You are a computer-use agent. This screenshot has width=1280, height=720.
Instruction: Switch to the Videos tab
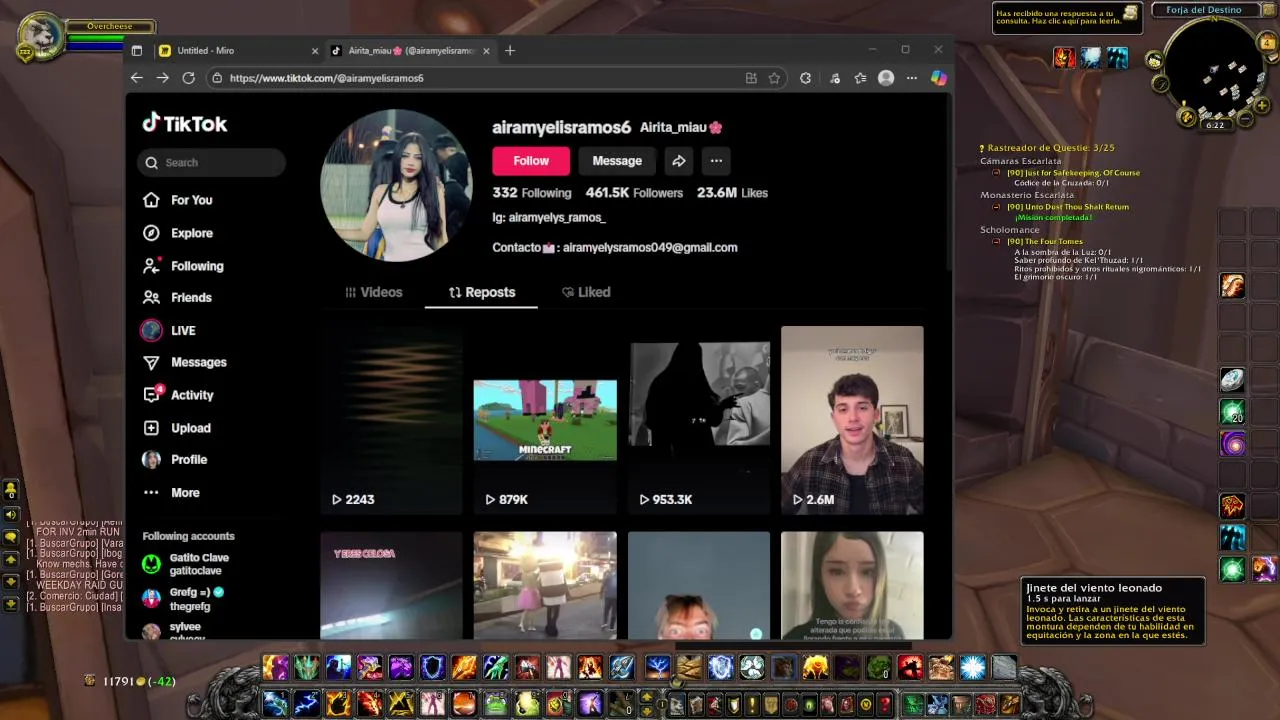click(374, 292)
